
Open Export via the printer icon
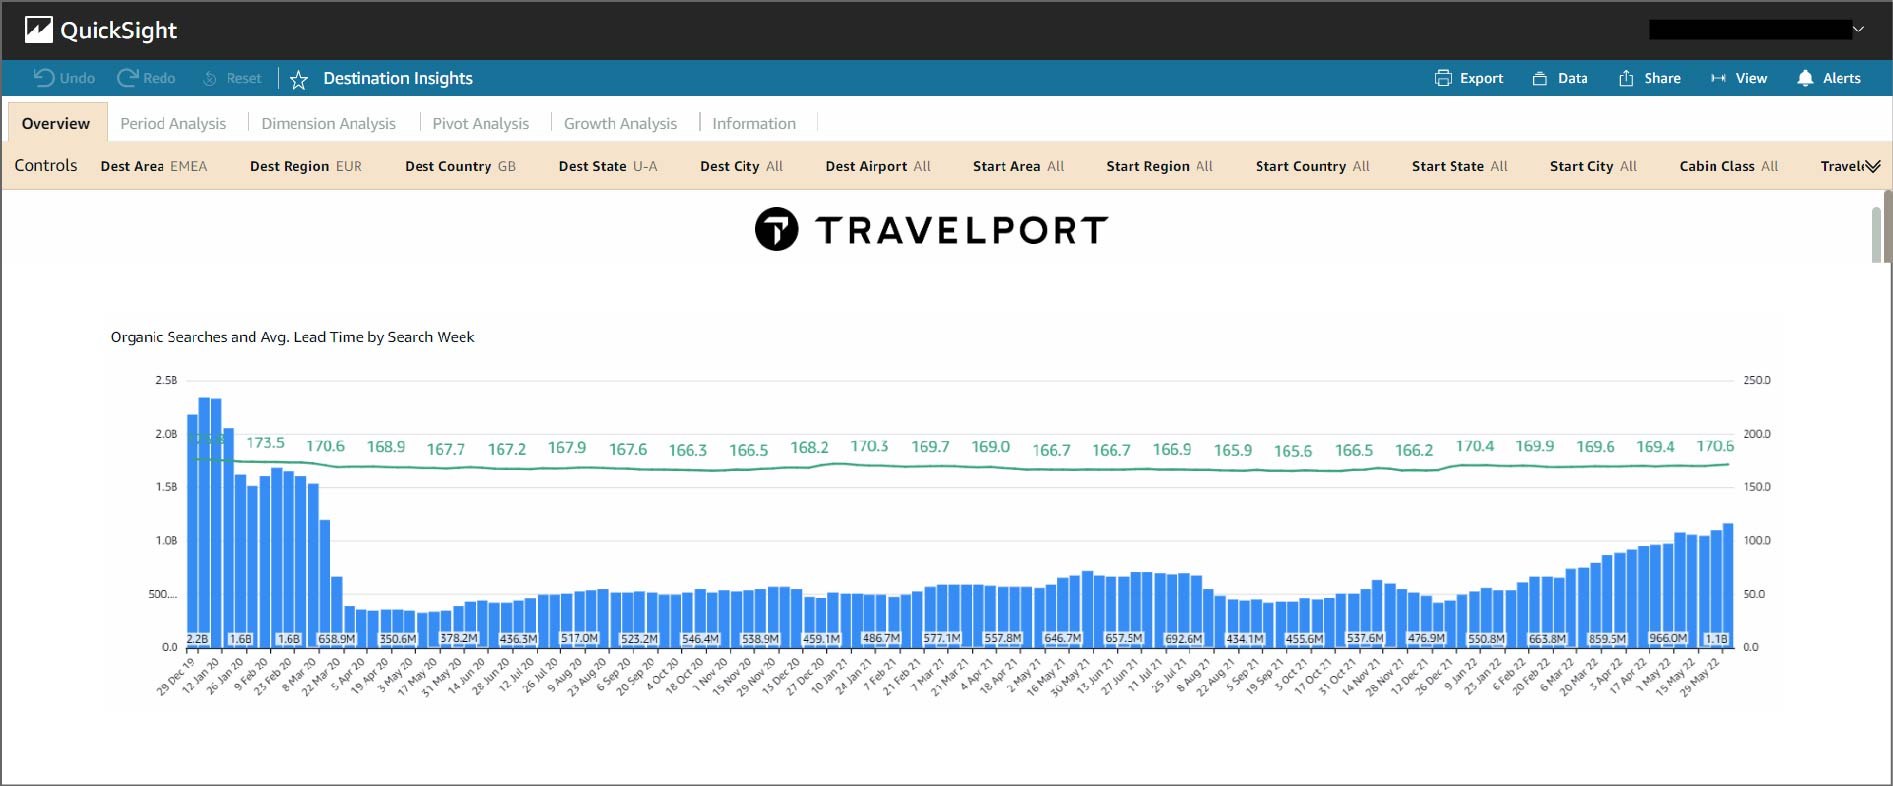point(1443,78)
